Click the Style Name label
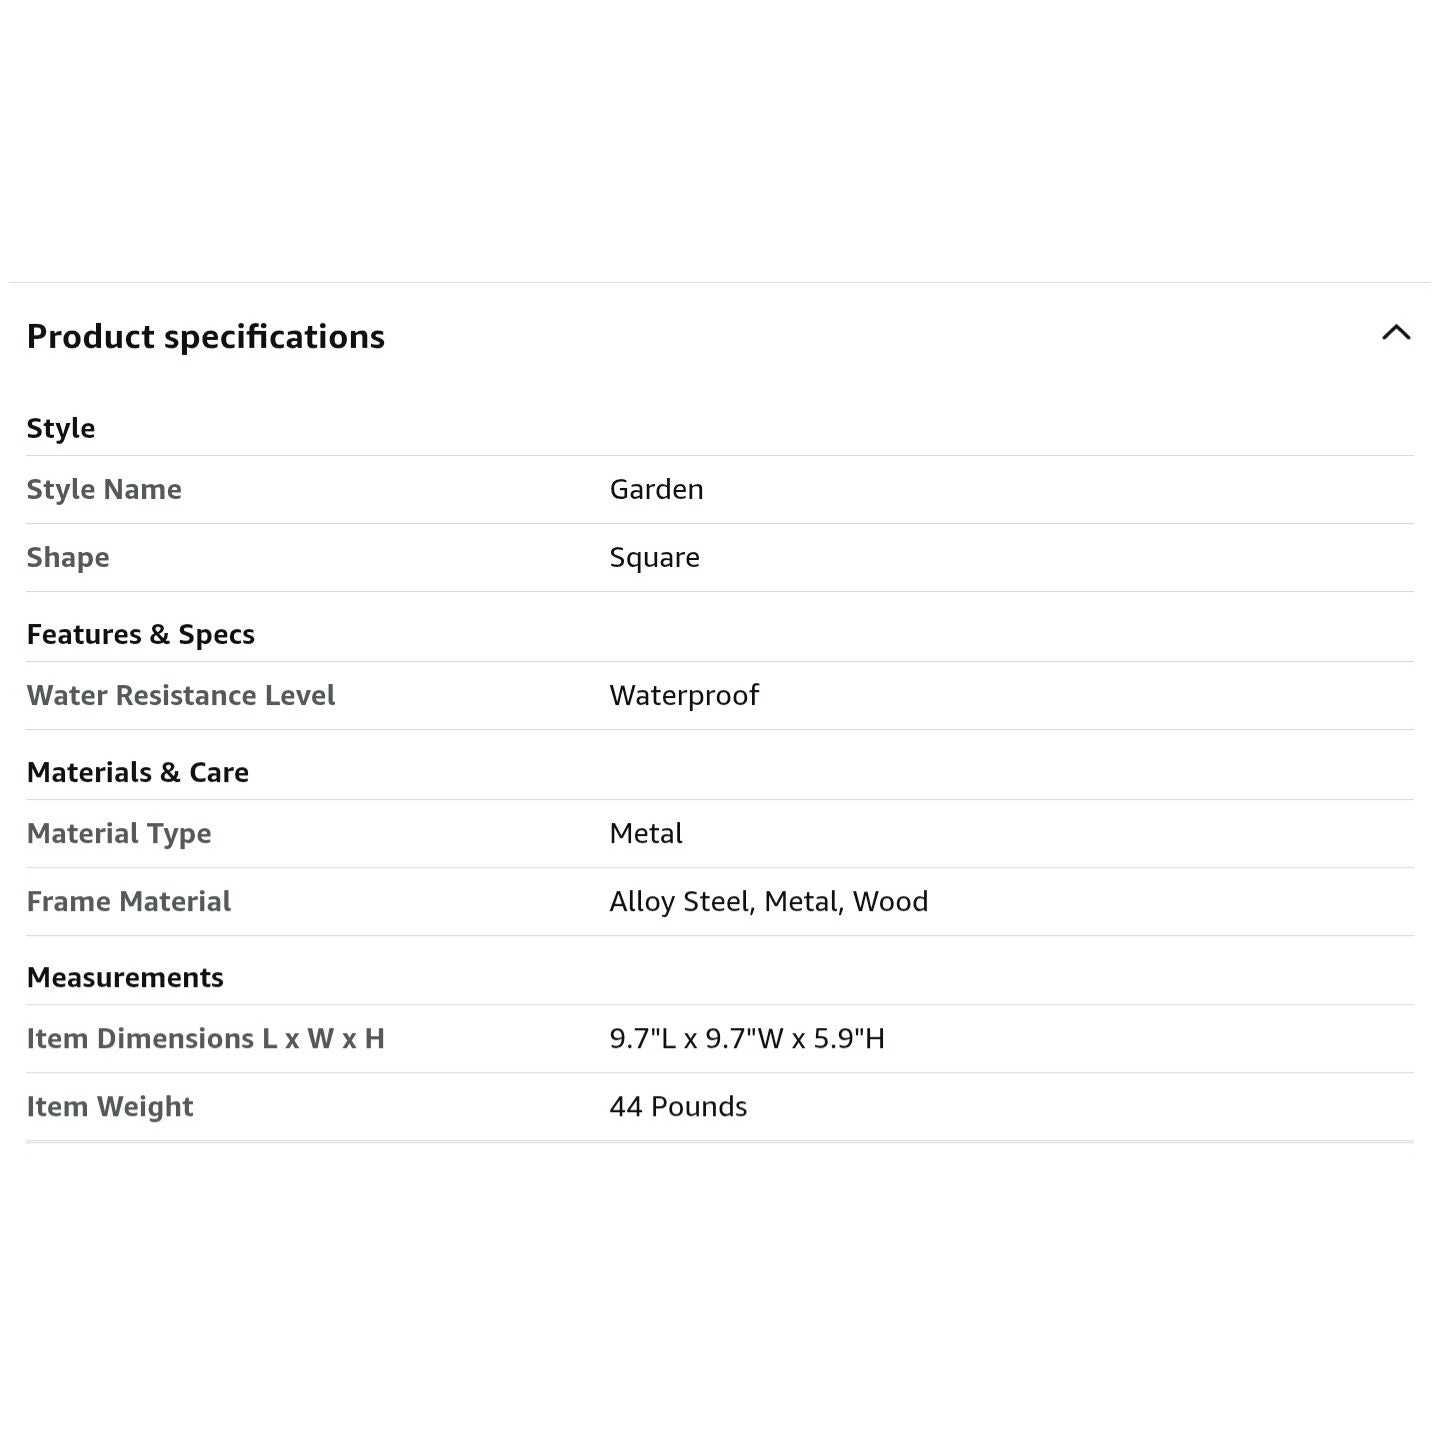The image size is (1440, 1440). click(x=104, y=489)
